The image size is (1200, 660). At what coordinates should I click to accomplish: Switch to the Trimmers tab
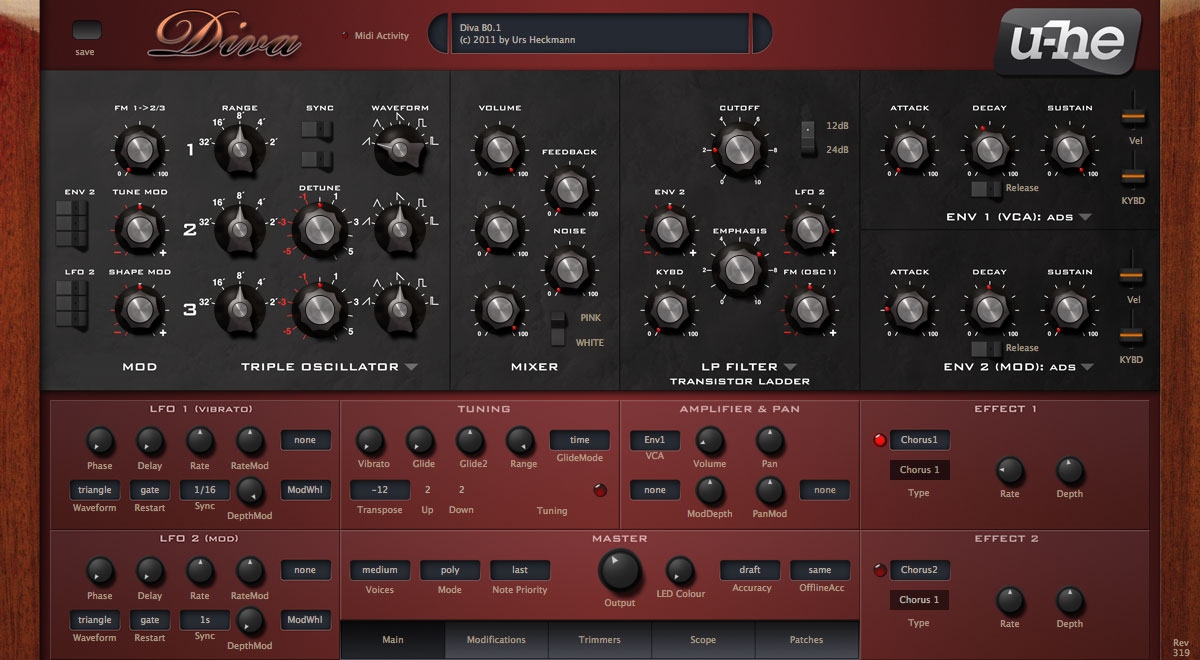point(600,640)
